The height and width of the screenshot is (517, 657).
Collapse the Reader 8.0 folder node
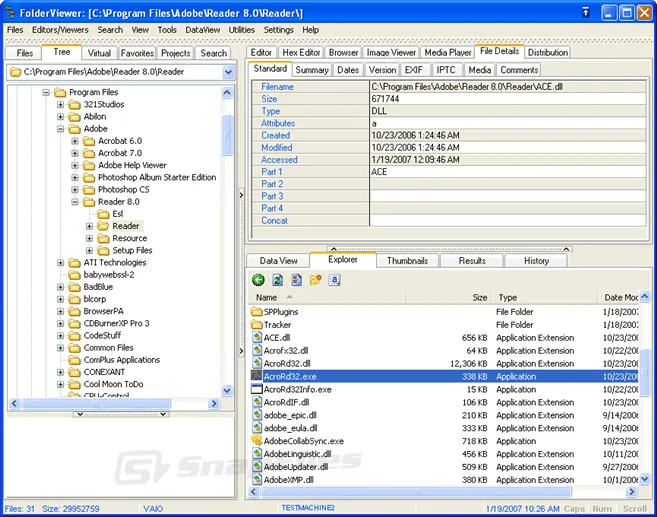pos(75,202)
